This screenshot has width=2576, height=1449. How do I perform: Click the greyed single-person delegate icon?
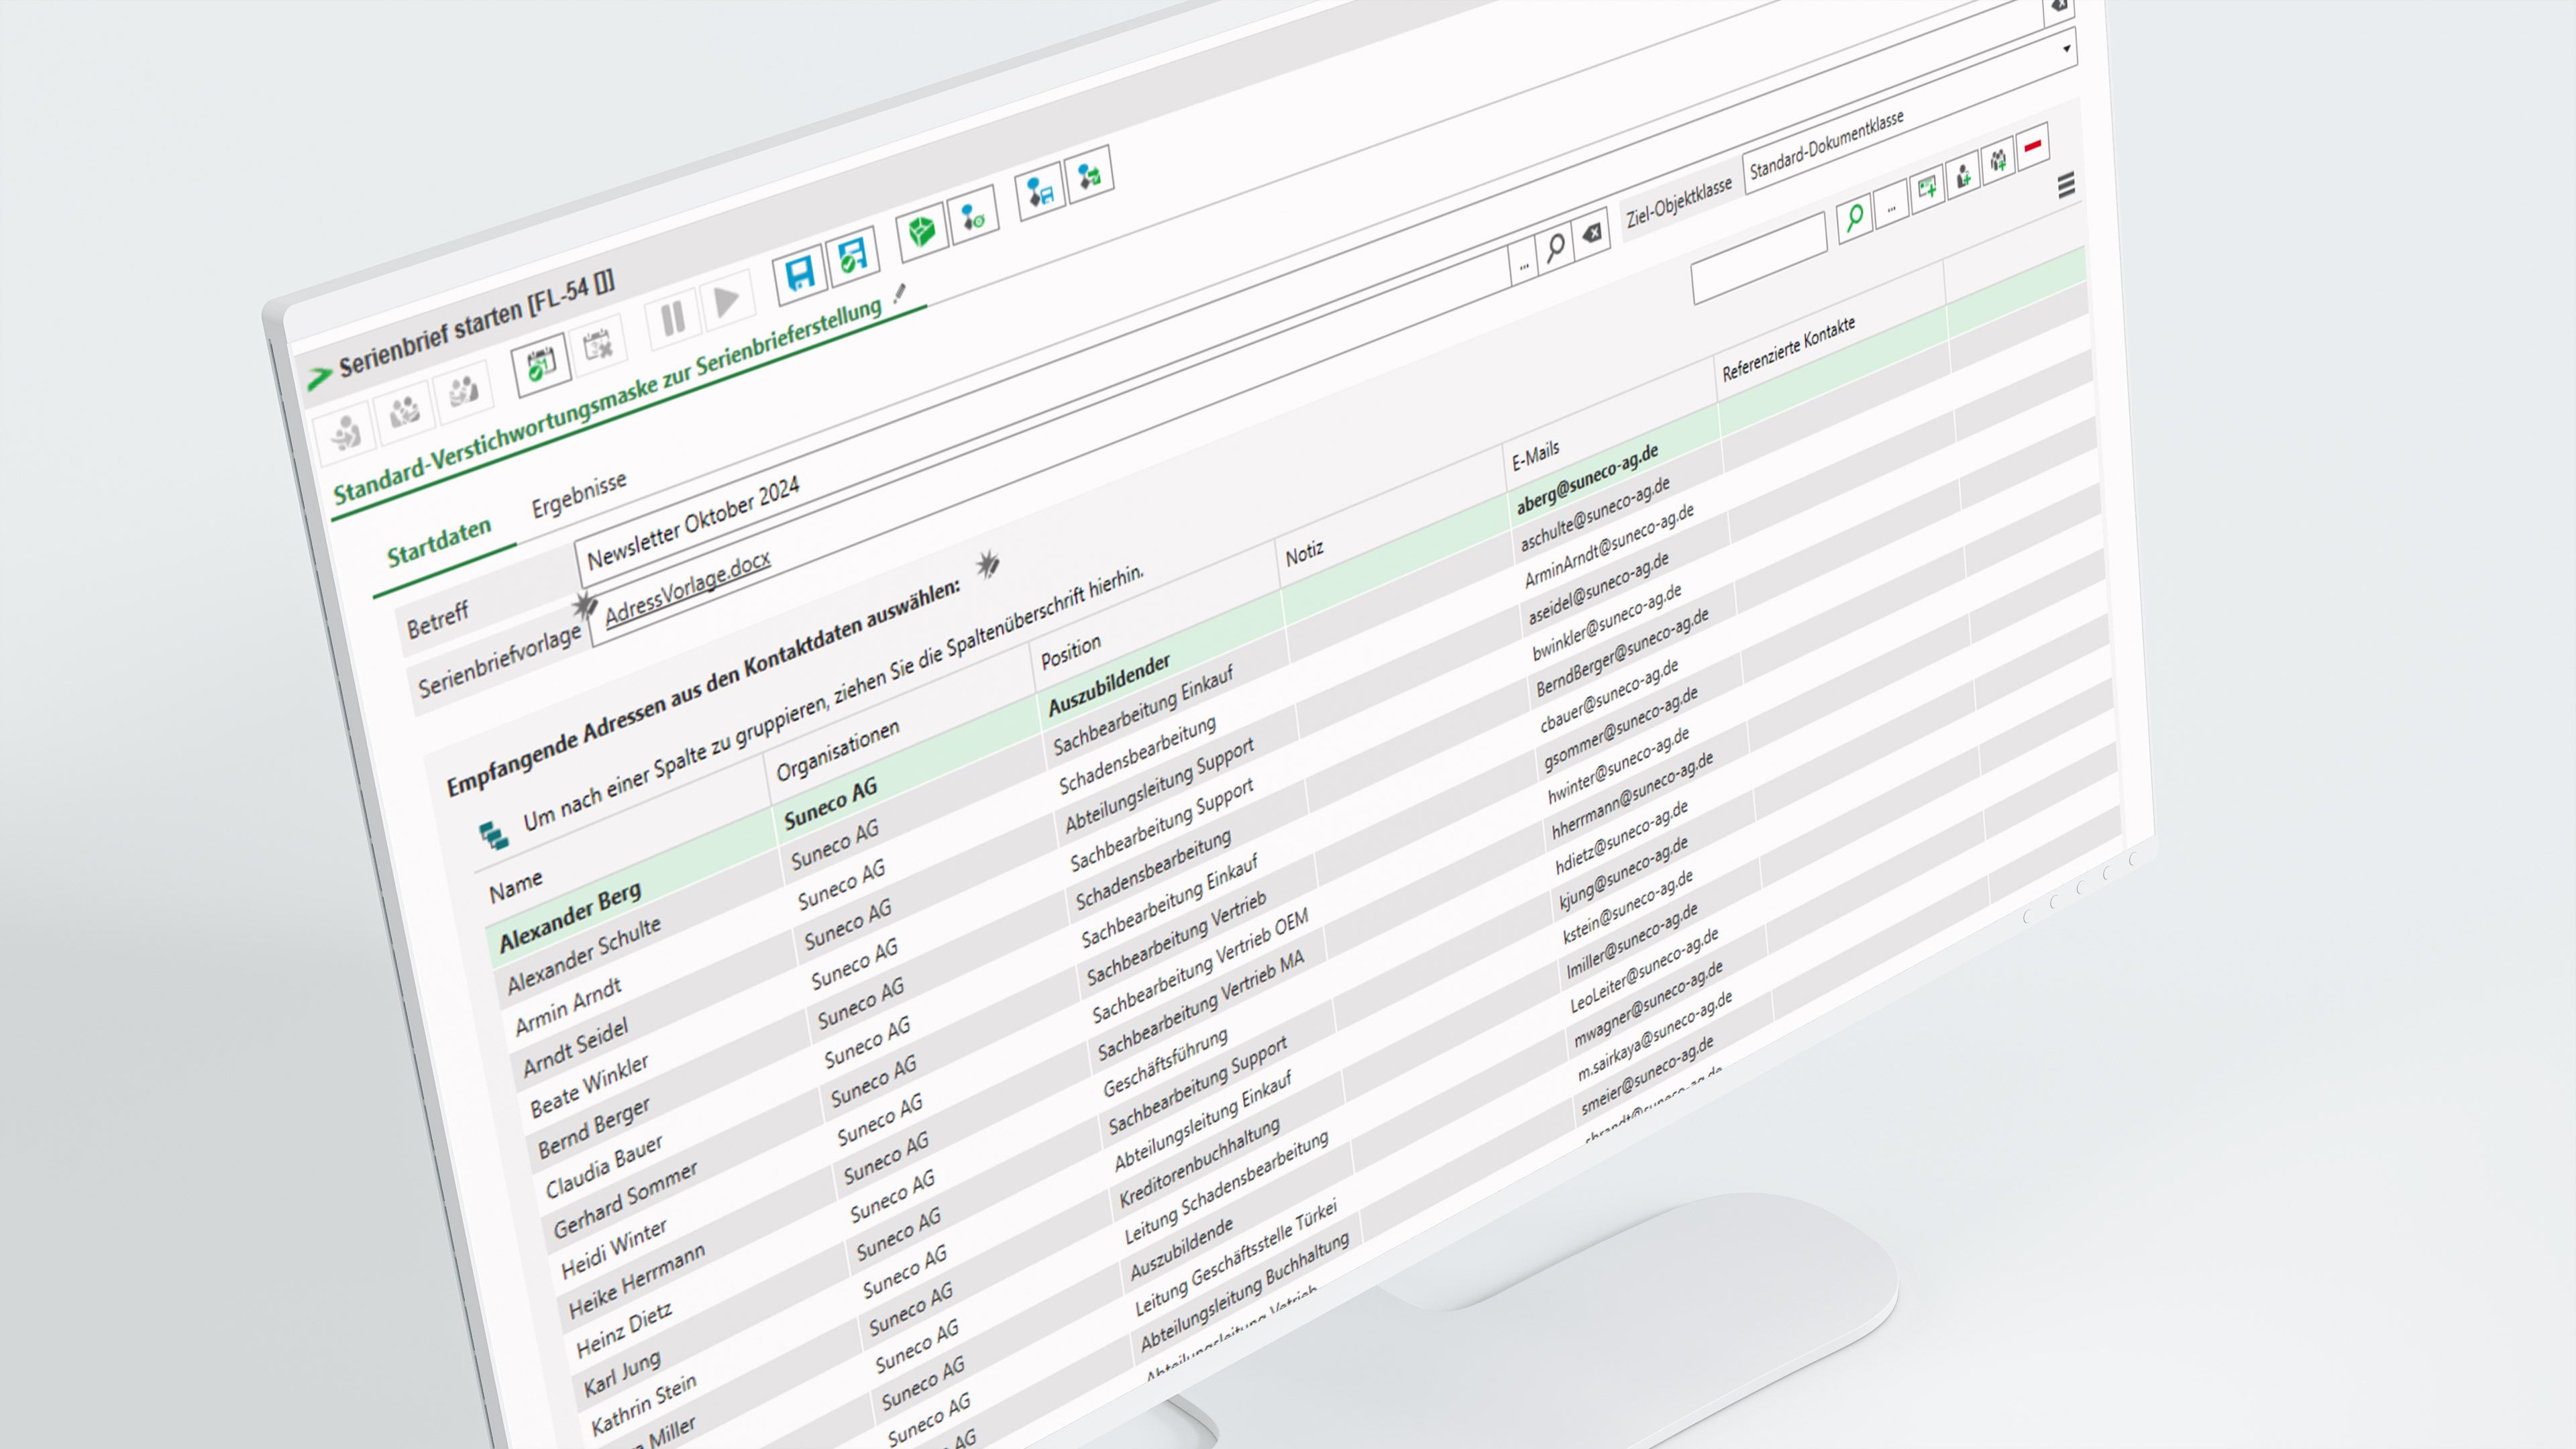tap(345, 433)
